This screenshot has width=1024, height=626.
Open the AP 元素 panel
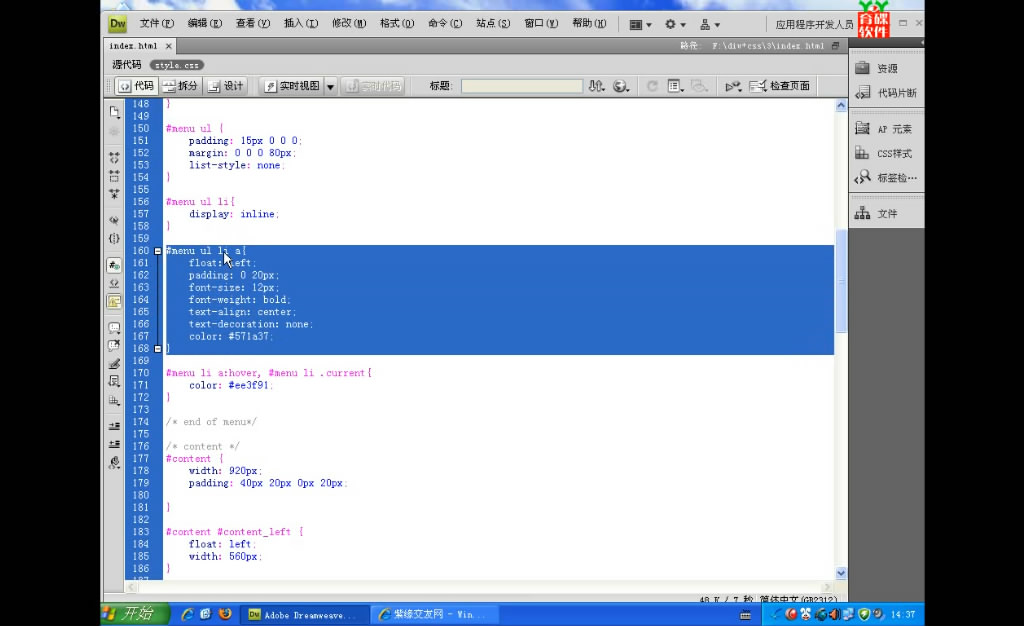click(x=886, y=129)
